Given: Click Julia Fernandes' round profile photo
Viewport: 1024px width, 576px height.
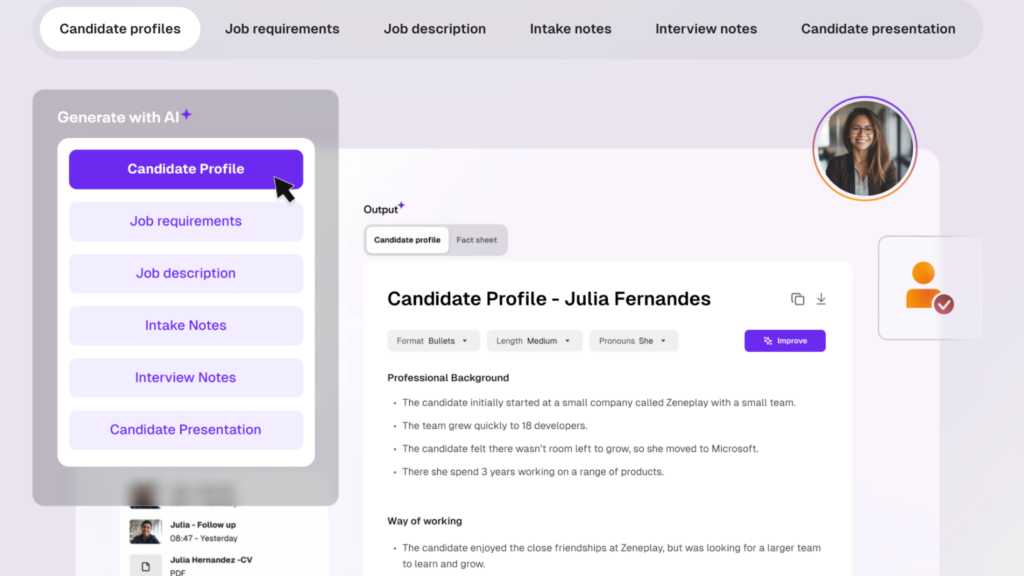Looking at the screenshot, I should coord(865,149).
